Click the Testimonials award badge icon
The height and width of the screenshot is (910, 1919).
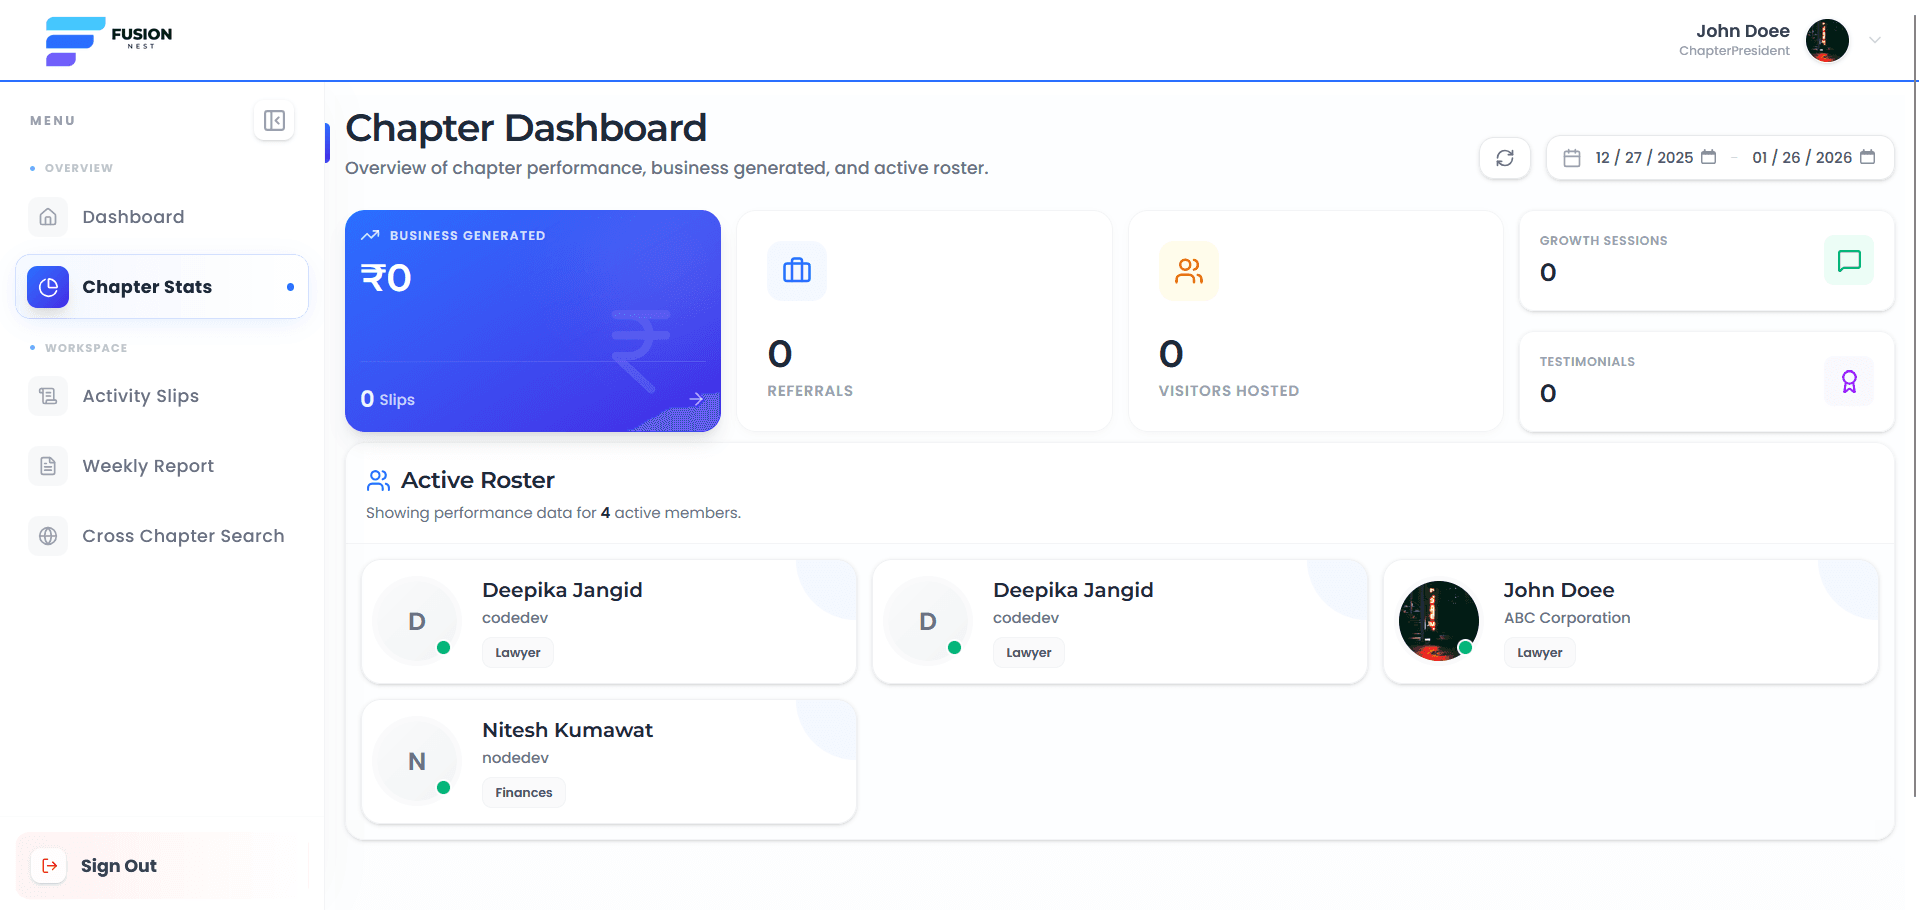(1849, 381)
